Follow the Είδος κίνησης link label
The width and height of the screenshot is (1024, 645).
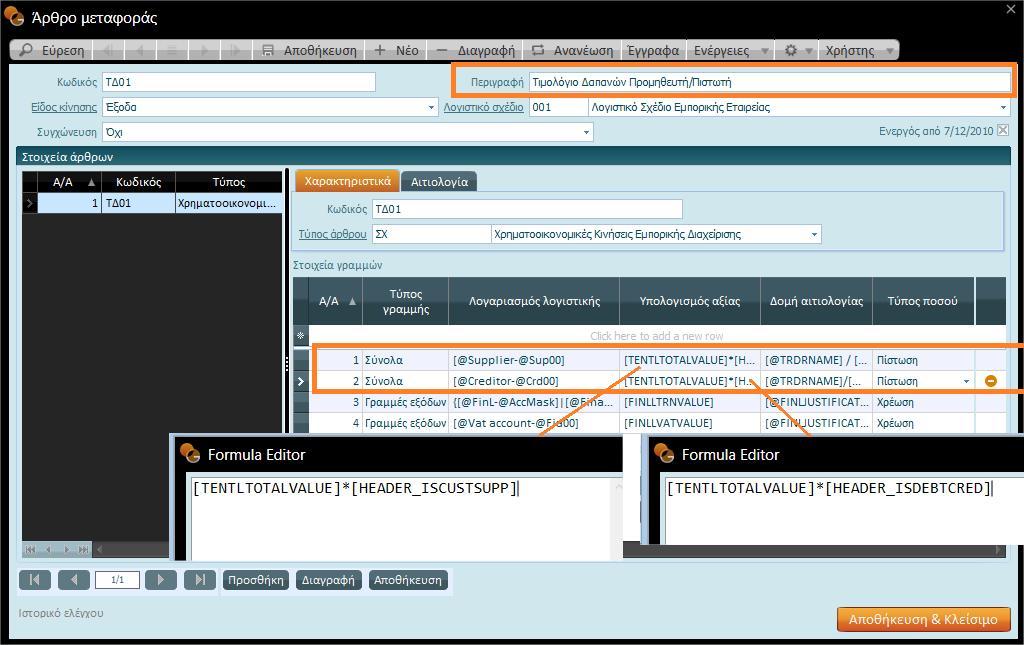click(x=64, y=107)
